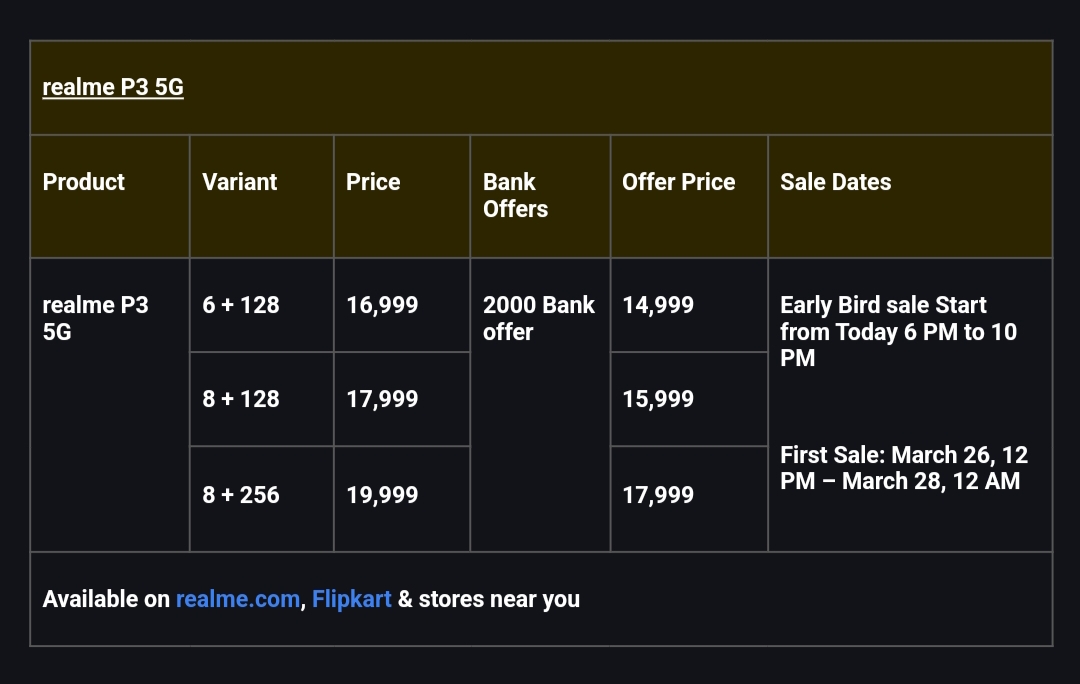Click the Offer Price column header

678,182
